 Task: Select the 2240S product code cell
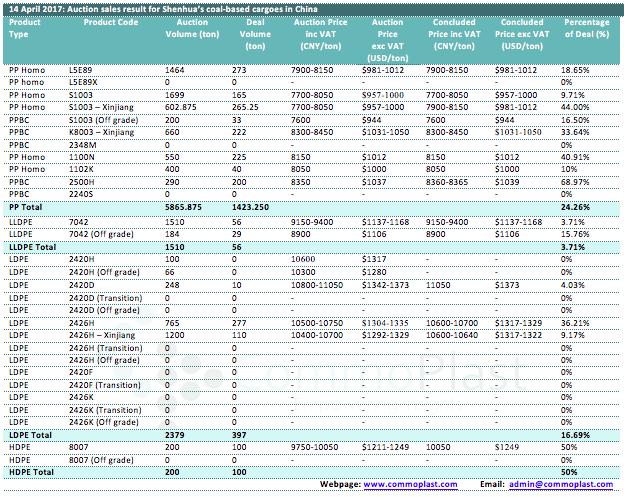pyautogui.click(x=82, y=193)
